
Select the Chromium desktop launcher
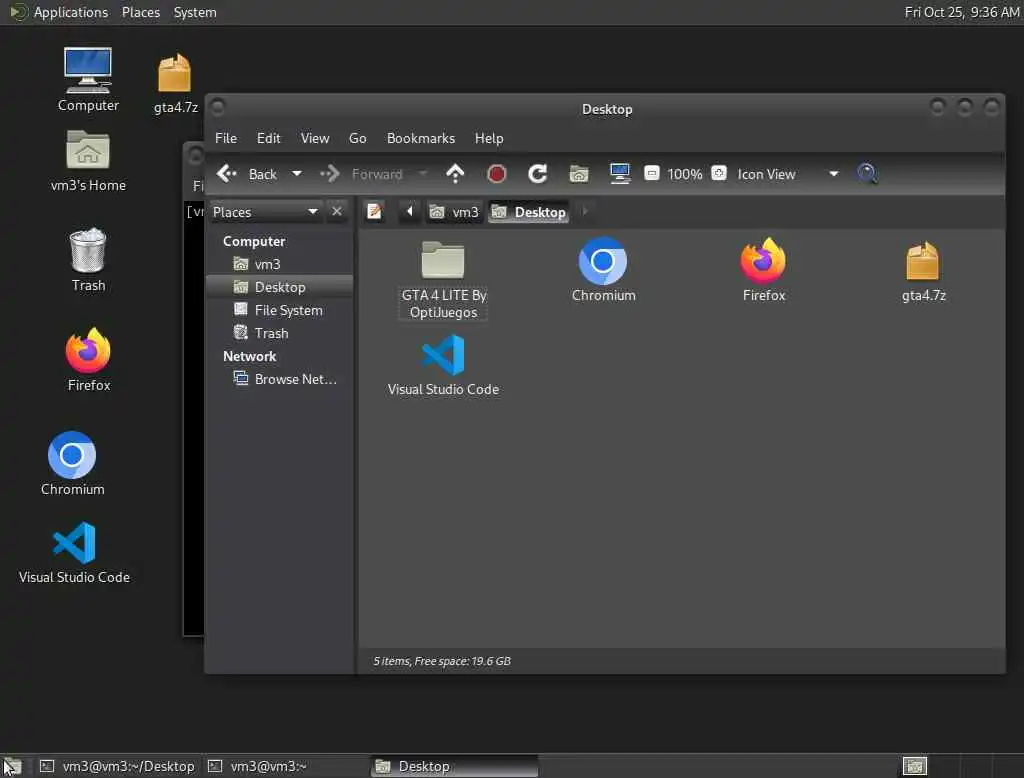pos(72,463)
